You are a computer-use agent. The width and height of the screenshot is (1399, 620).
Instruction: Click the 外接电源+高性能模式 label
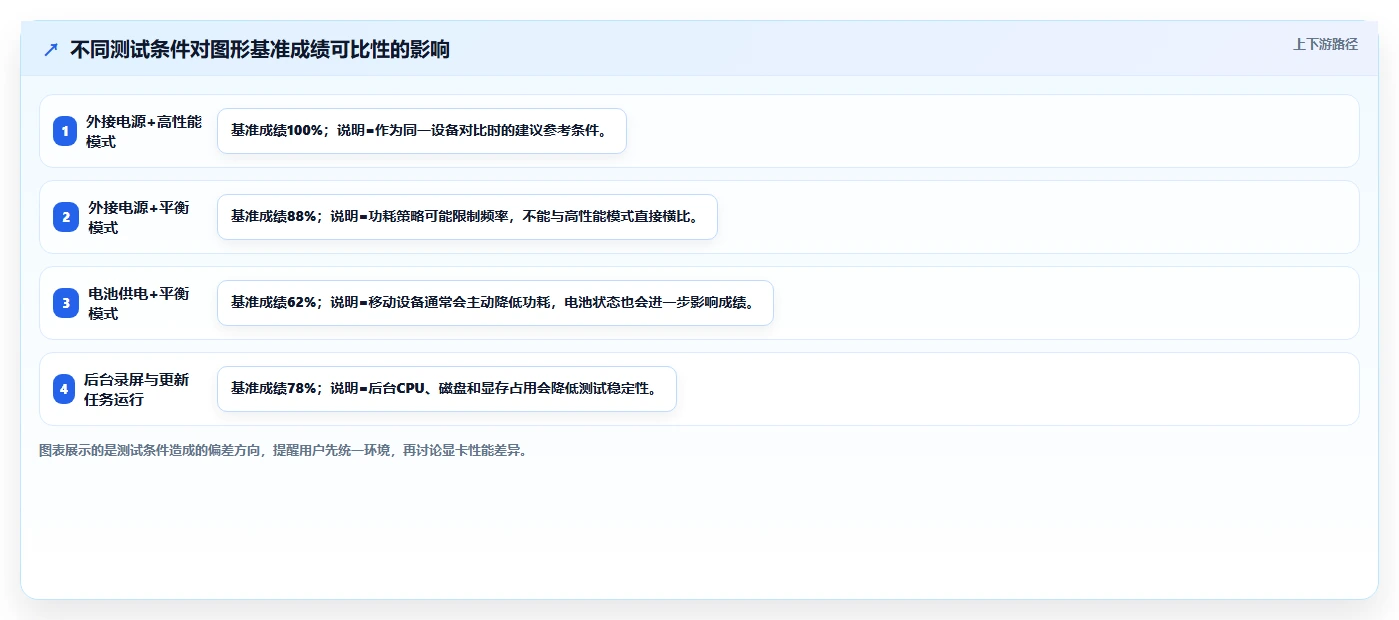(144, 131)
